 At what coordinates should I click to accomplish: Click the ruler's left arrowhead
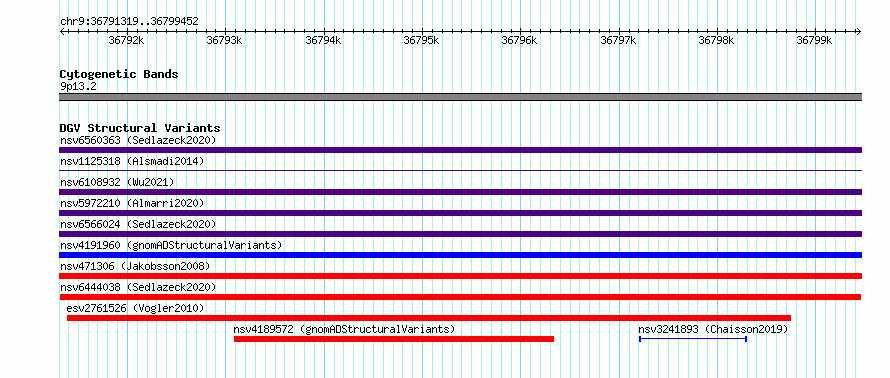coord(62,32)
